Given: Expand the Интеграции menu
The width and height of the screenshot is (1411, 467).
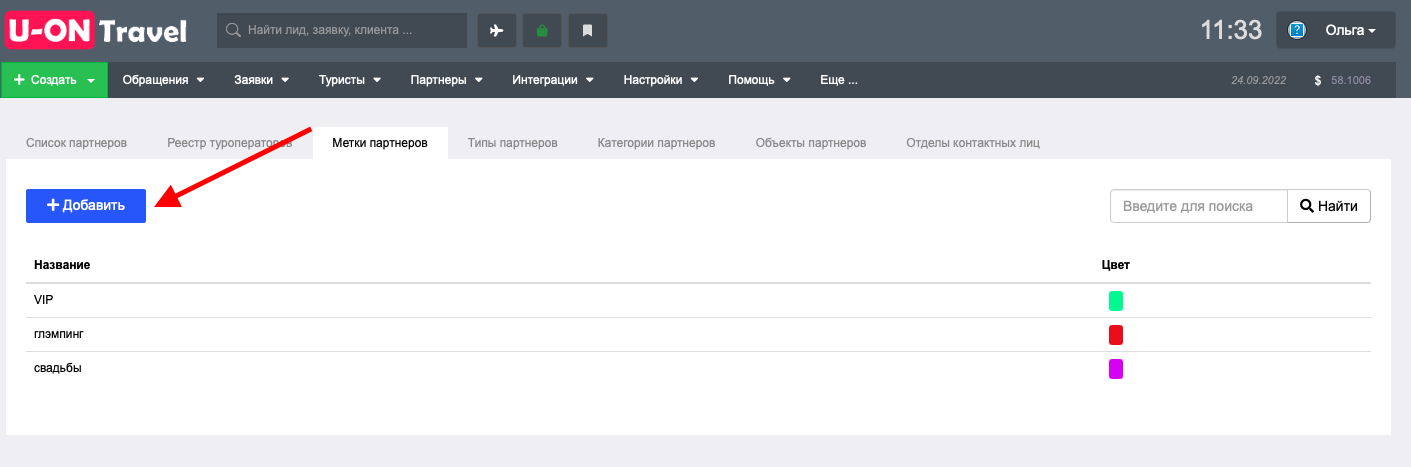Looking at the screenshot, I should point(553,80).
